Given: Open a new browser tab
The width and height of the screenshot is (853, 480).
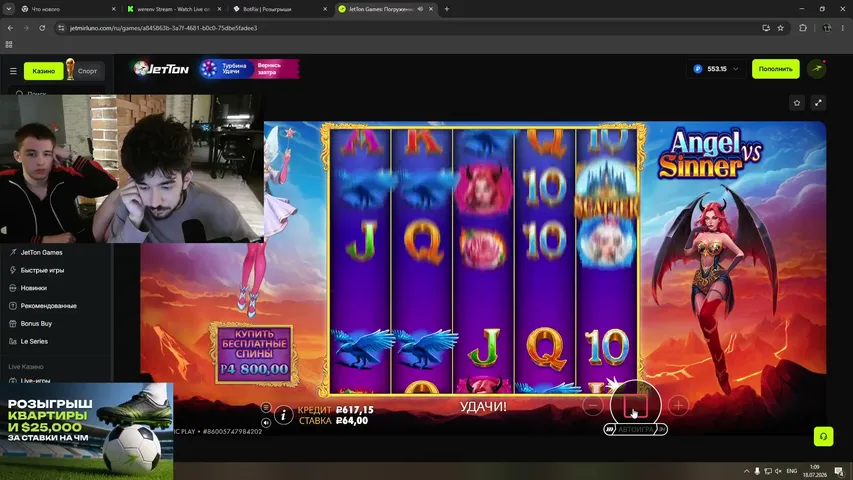Looking at the screenshot, I should 447,9.
